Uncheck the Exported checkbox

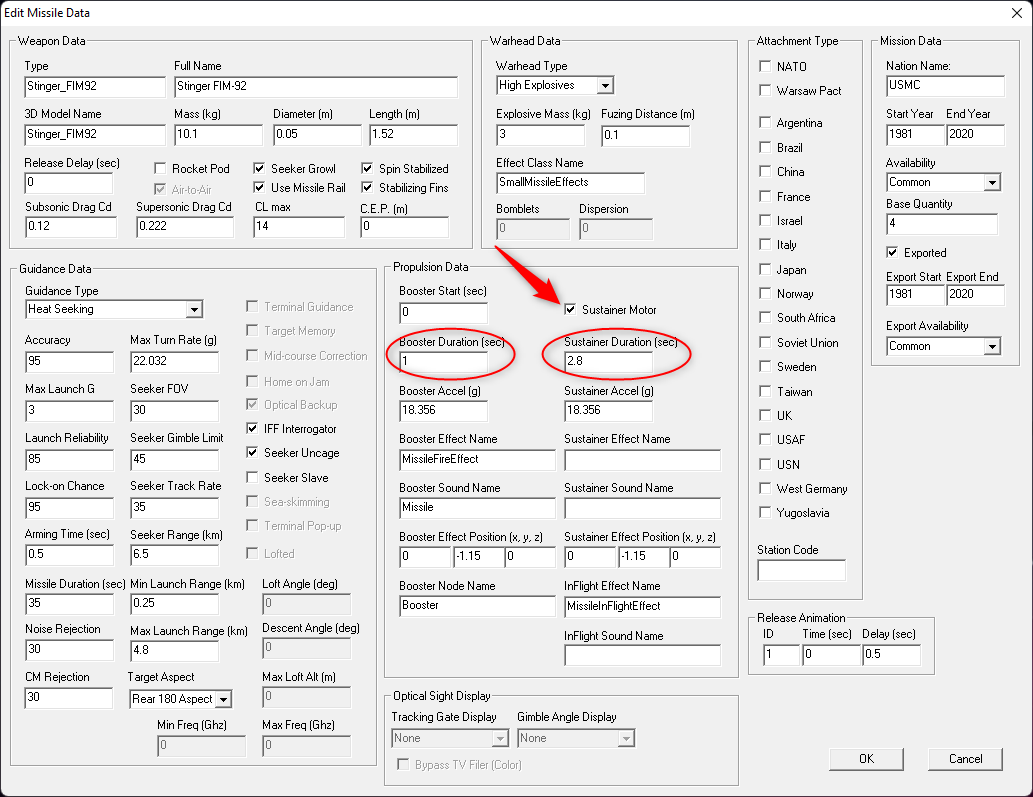pyautogui.click(x=892, y=252)
